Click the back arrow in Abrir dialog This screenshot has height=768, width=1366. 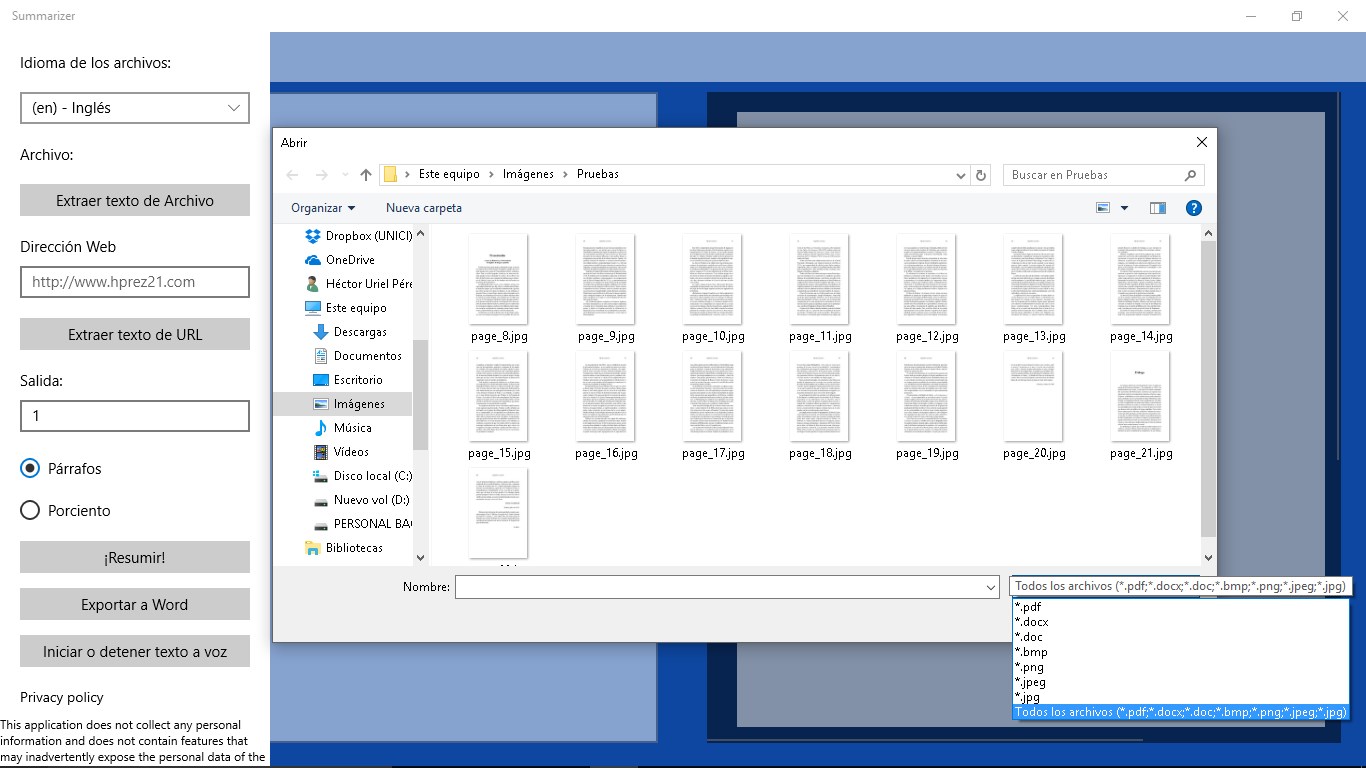(292, 175)
